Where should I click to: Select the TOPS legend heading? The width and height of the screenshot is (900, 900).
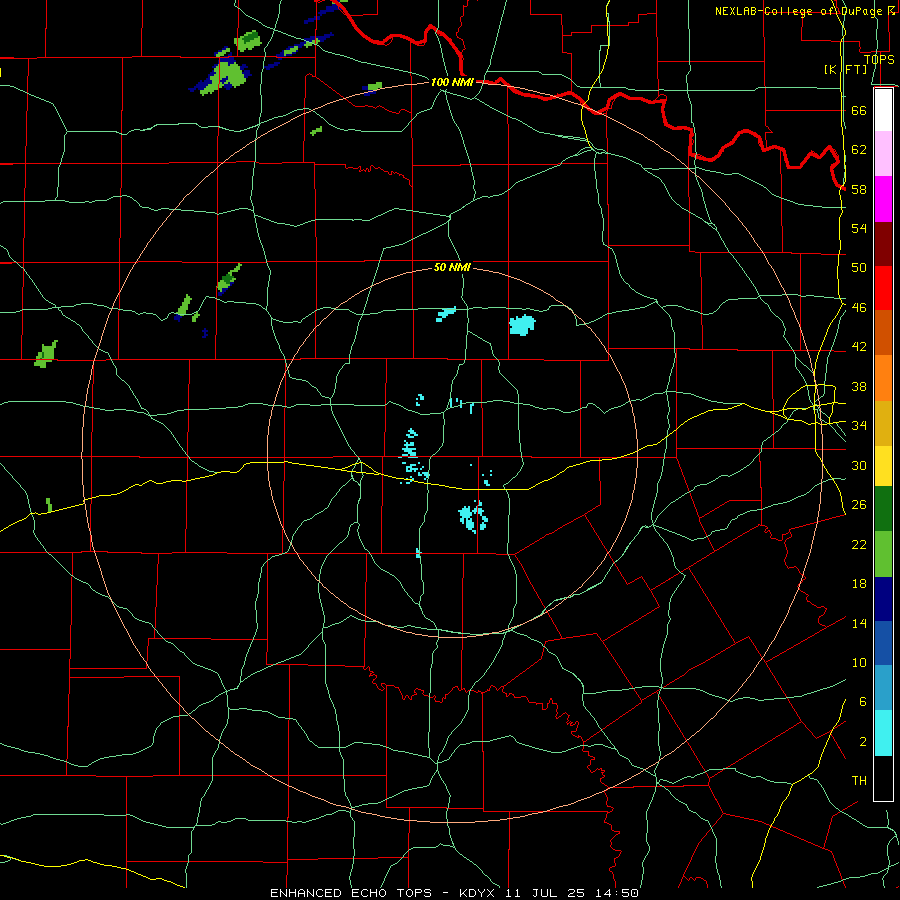coord(879,59)
